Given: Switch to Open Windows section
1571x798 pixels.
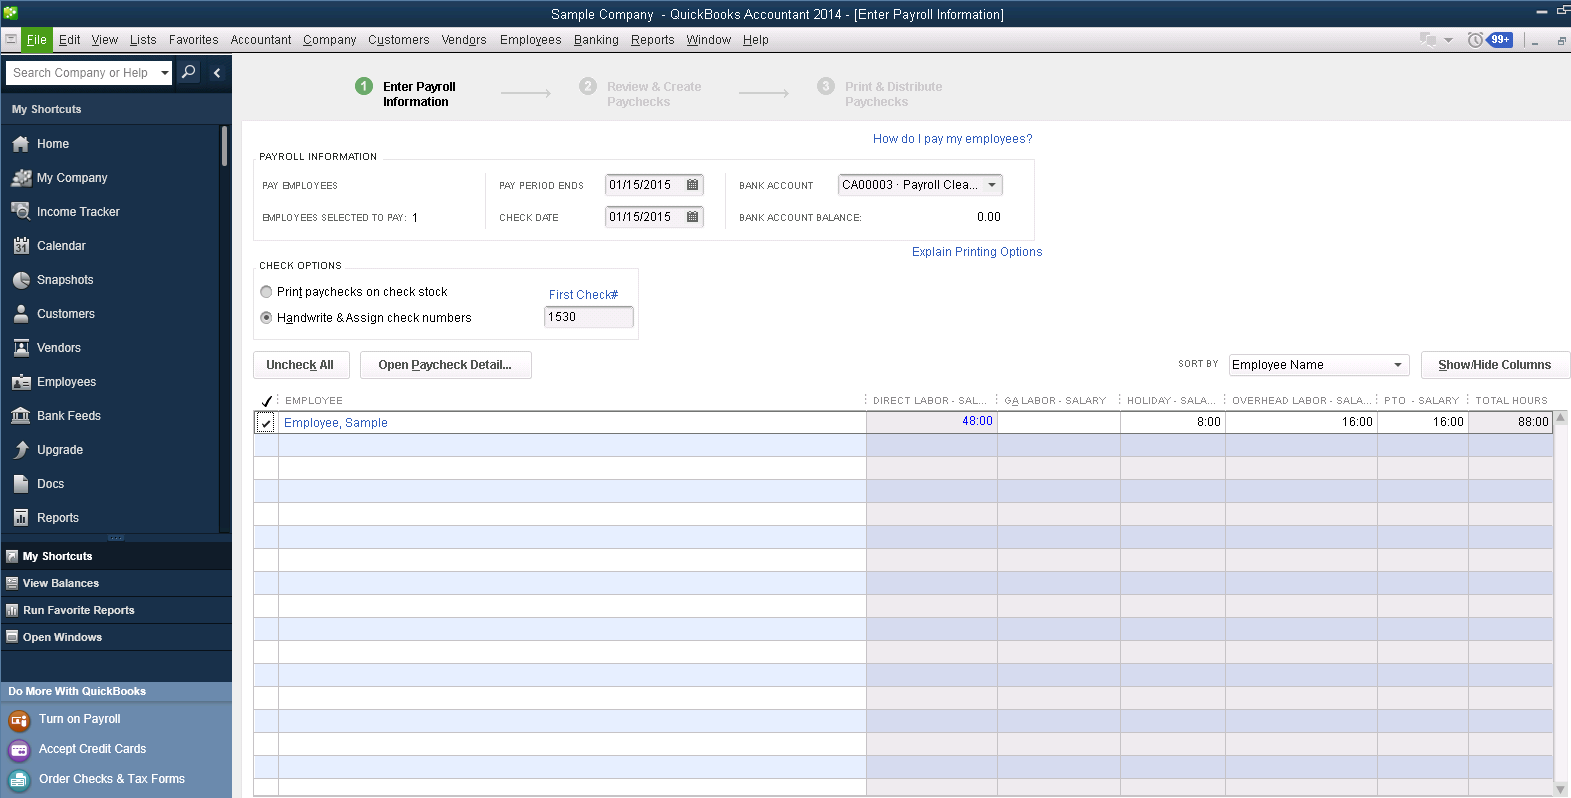Looking at the screenshot, I should click(x=116, y=637).
